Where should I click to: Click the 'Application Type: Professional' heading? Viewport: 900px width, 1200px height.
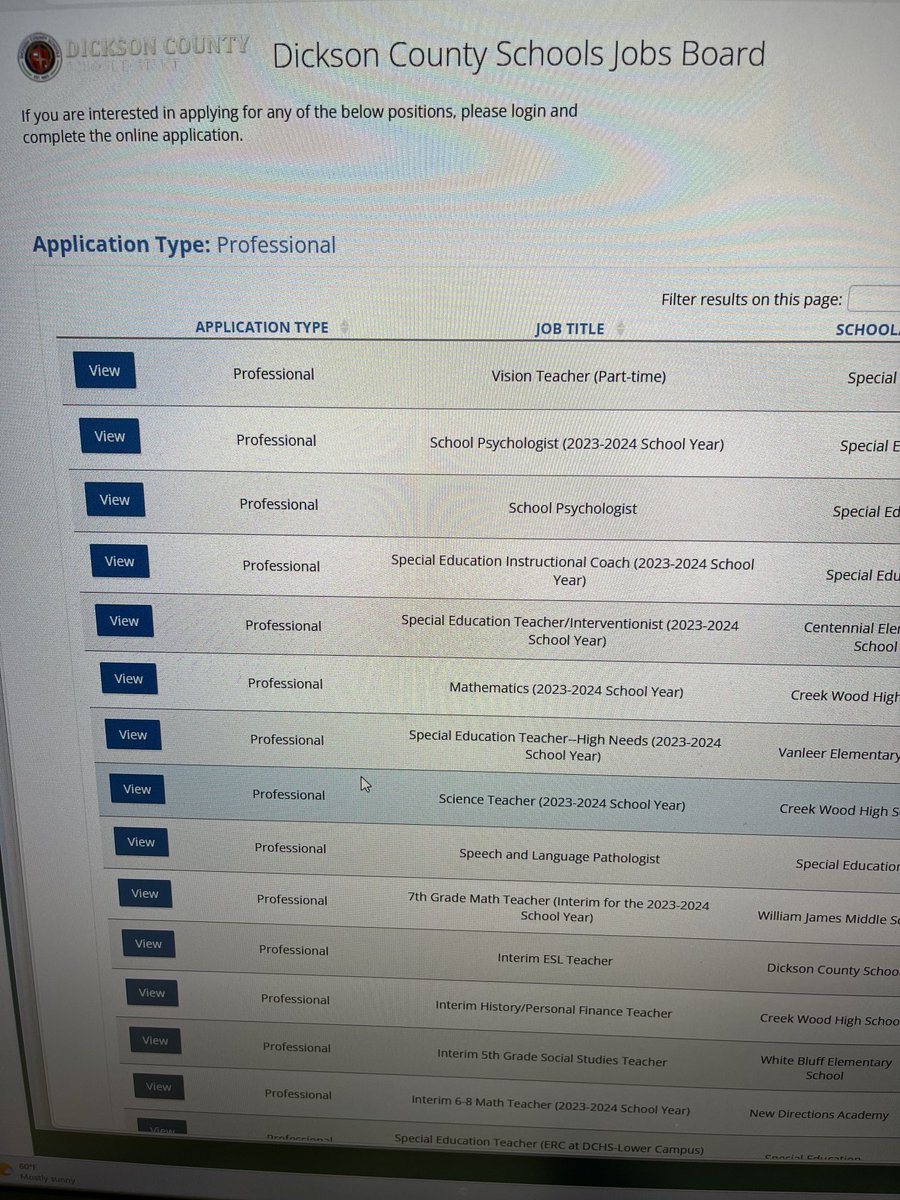click(184, 245)
